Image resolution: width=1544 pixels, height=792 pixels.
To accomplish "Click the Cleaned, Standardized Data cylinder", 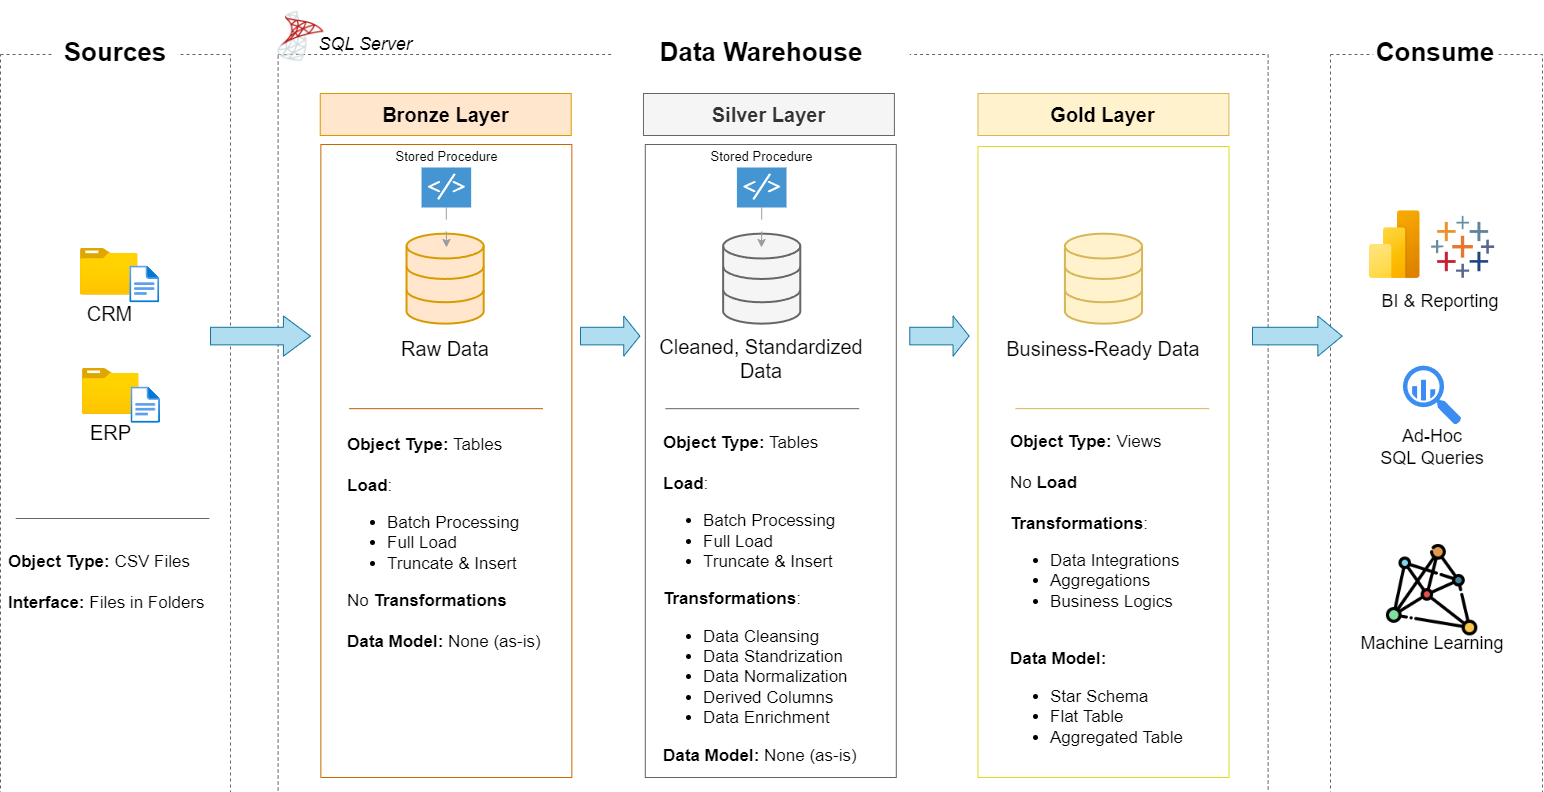I will (762, 277).
